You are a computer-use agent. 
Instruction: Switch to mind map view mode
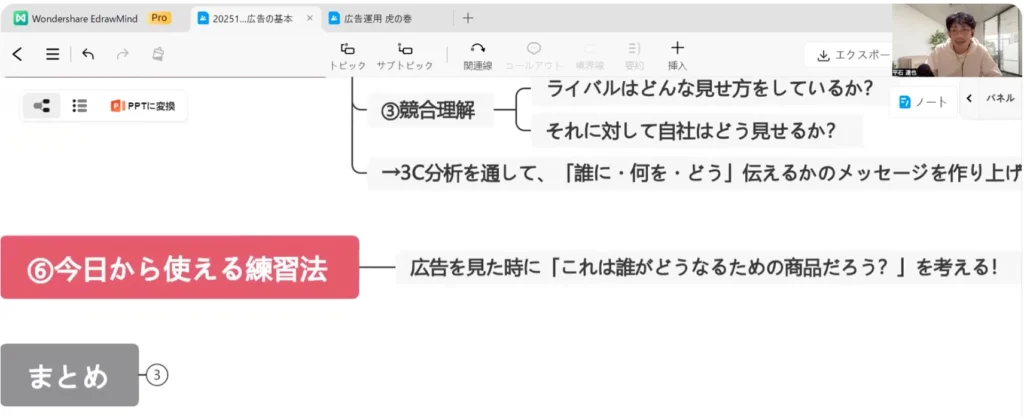pyautogui.click(x=42, y=105)
